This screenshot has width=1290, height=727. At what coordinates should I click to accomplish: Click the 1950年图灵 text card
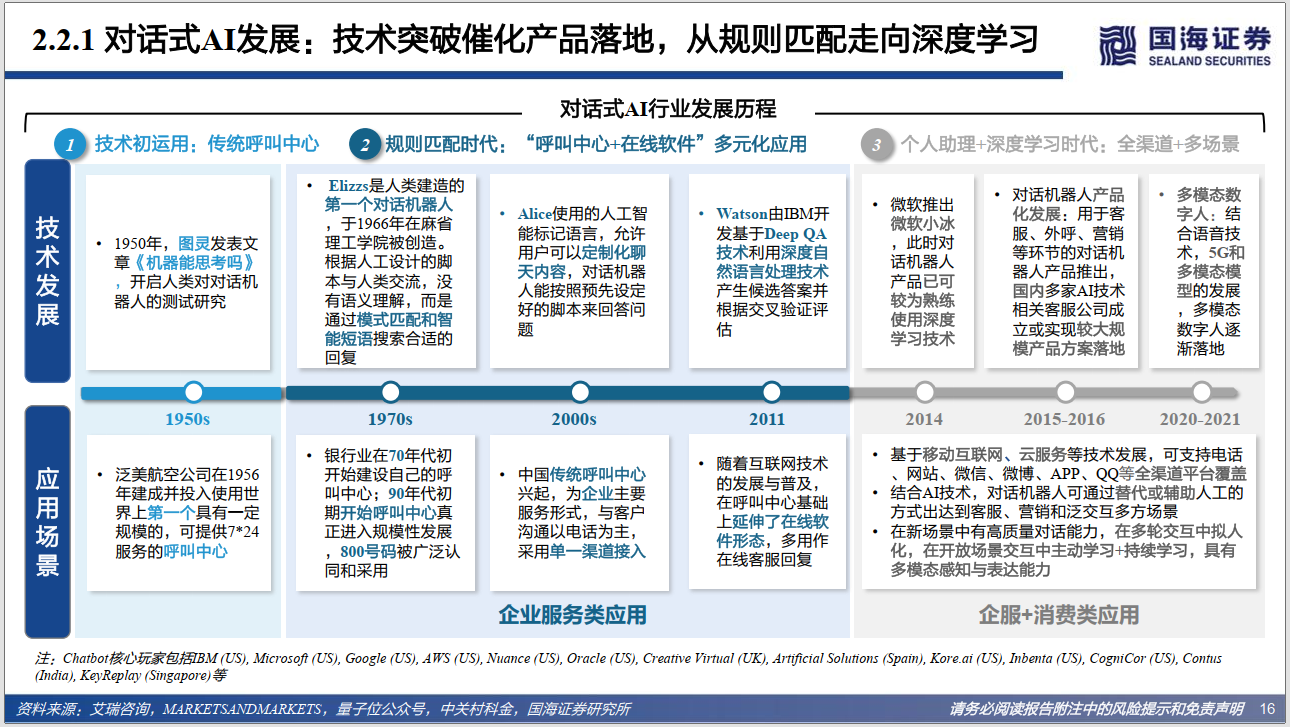pyautogui.click(x=178, y=272)
